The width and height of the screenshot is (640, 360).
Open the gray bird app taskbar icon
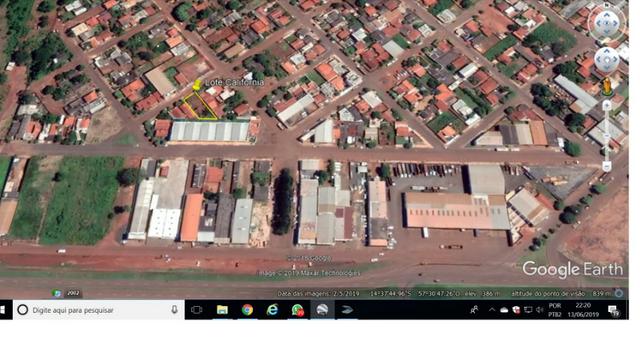point(347,310)
